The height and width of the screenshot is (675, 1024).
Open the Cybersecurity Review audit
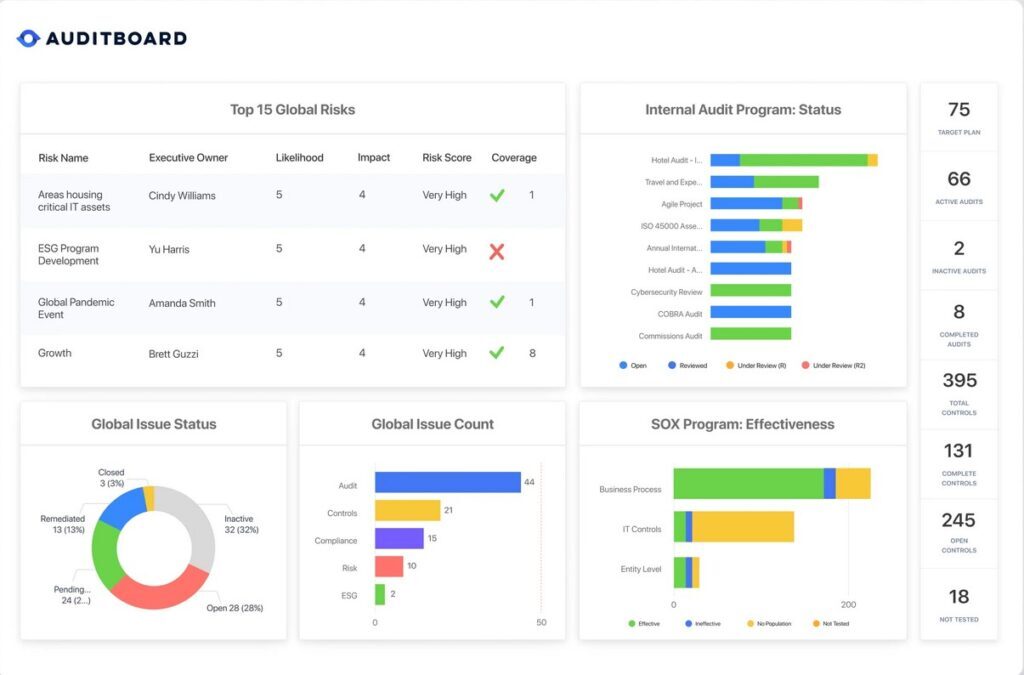tap(753, 291)
